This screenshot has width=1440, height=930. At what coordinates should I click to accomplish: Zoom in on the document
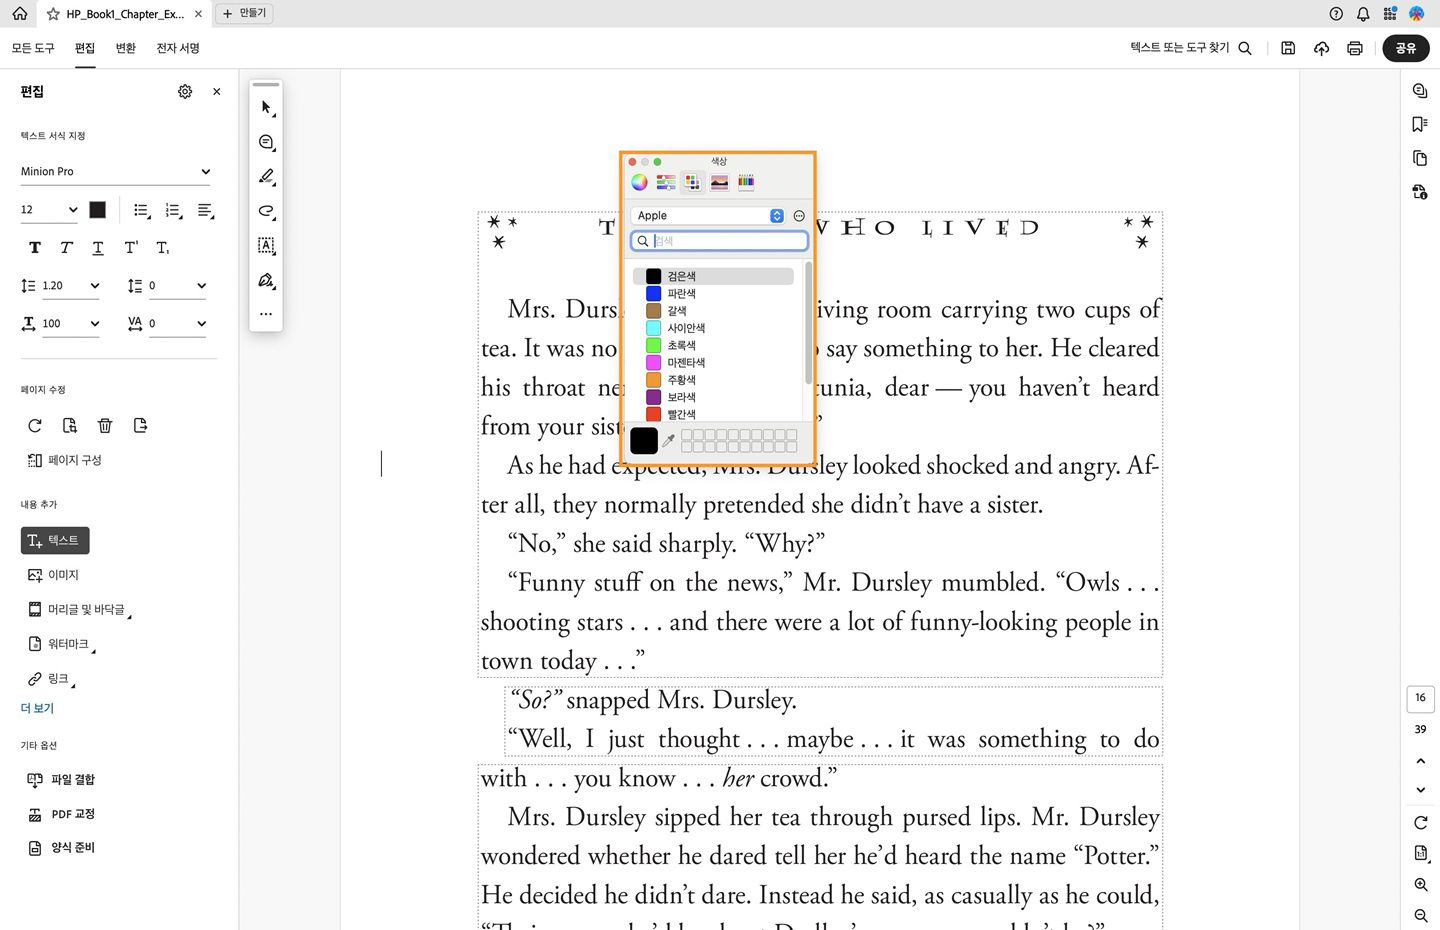pyautogui.click(x=1421, y=885)
